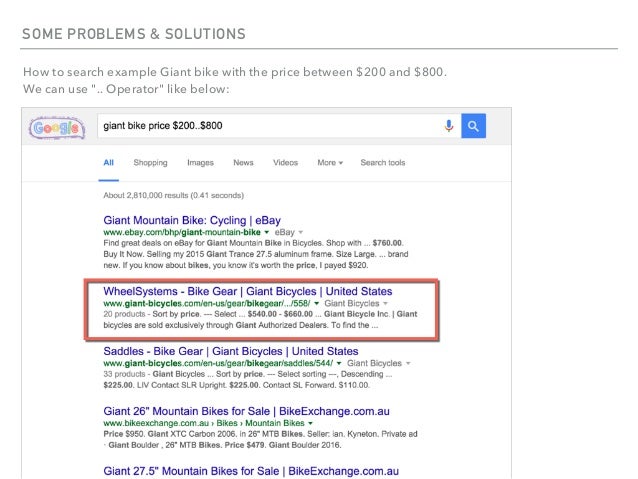Click the blue search magnifier button
The image size is (638, 479).
473,126
